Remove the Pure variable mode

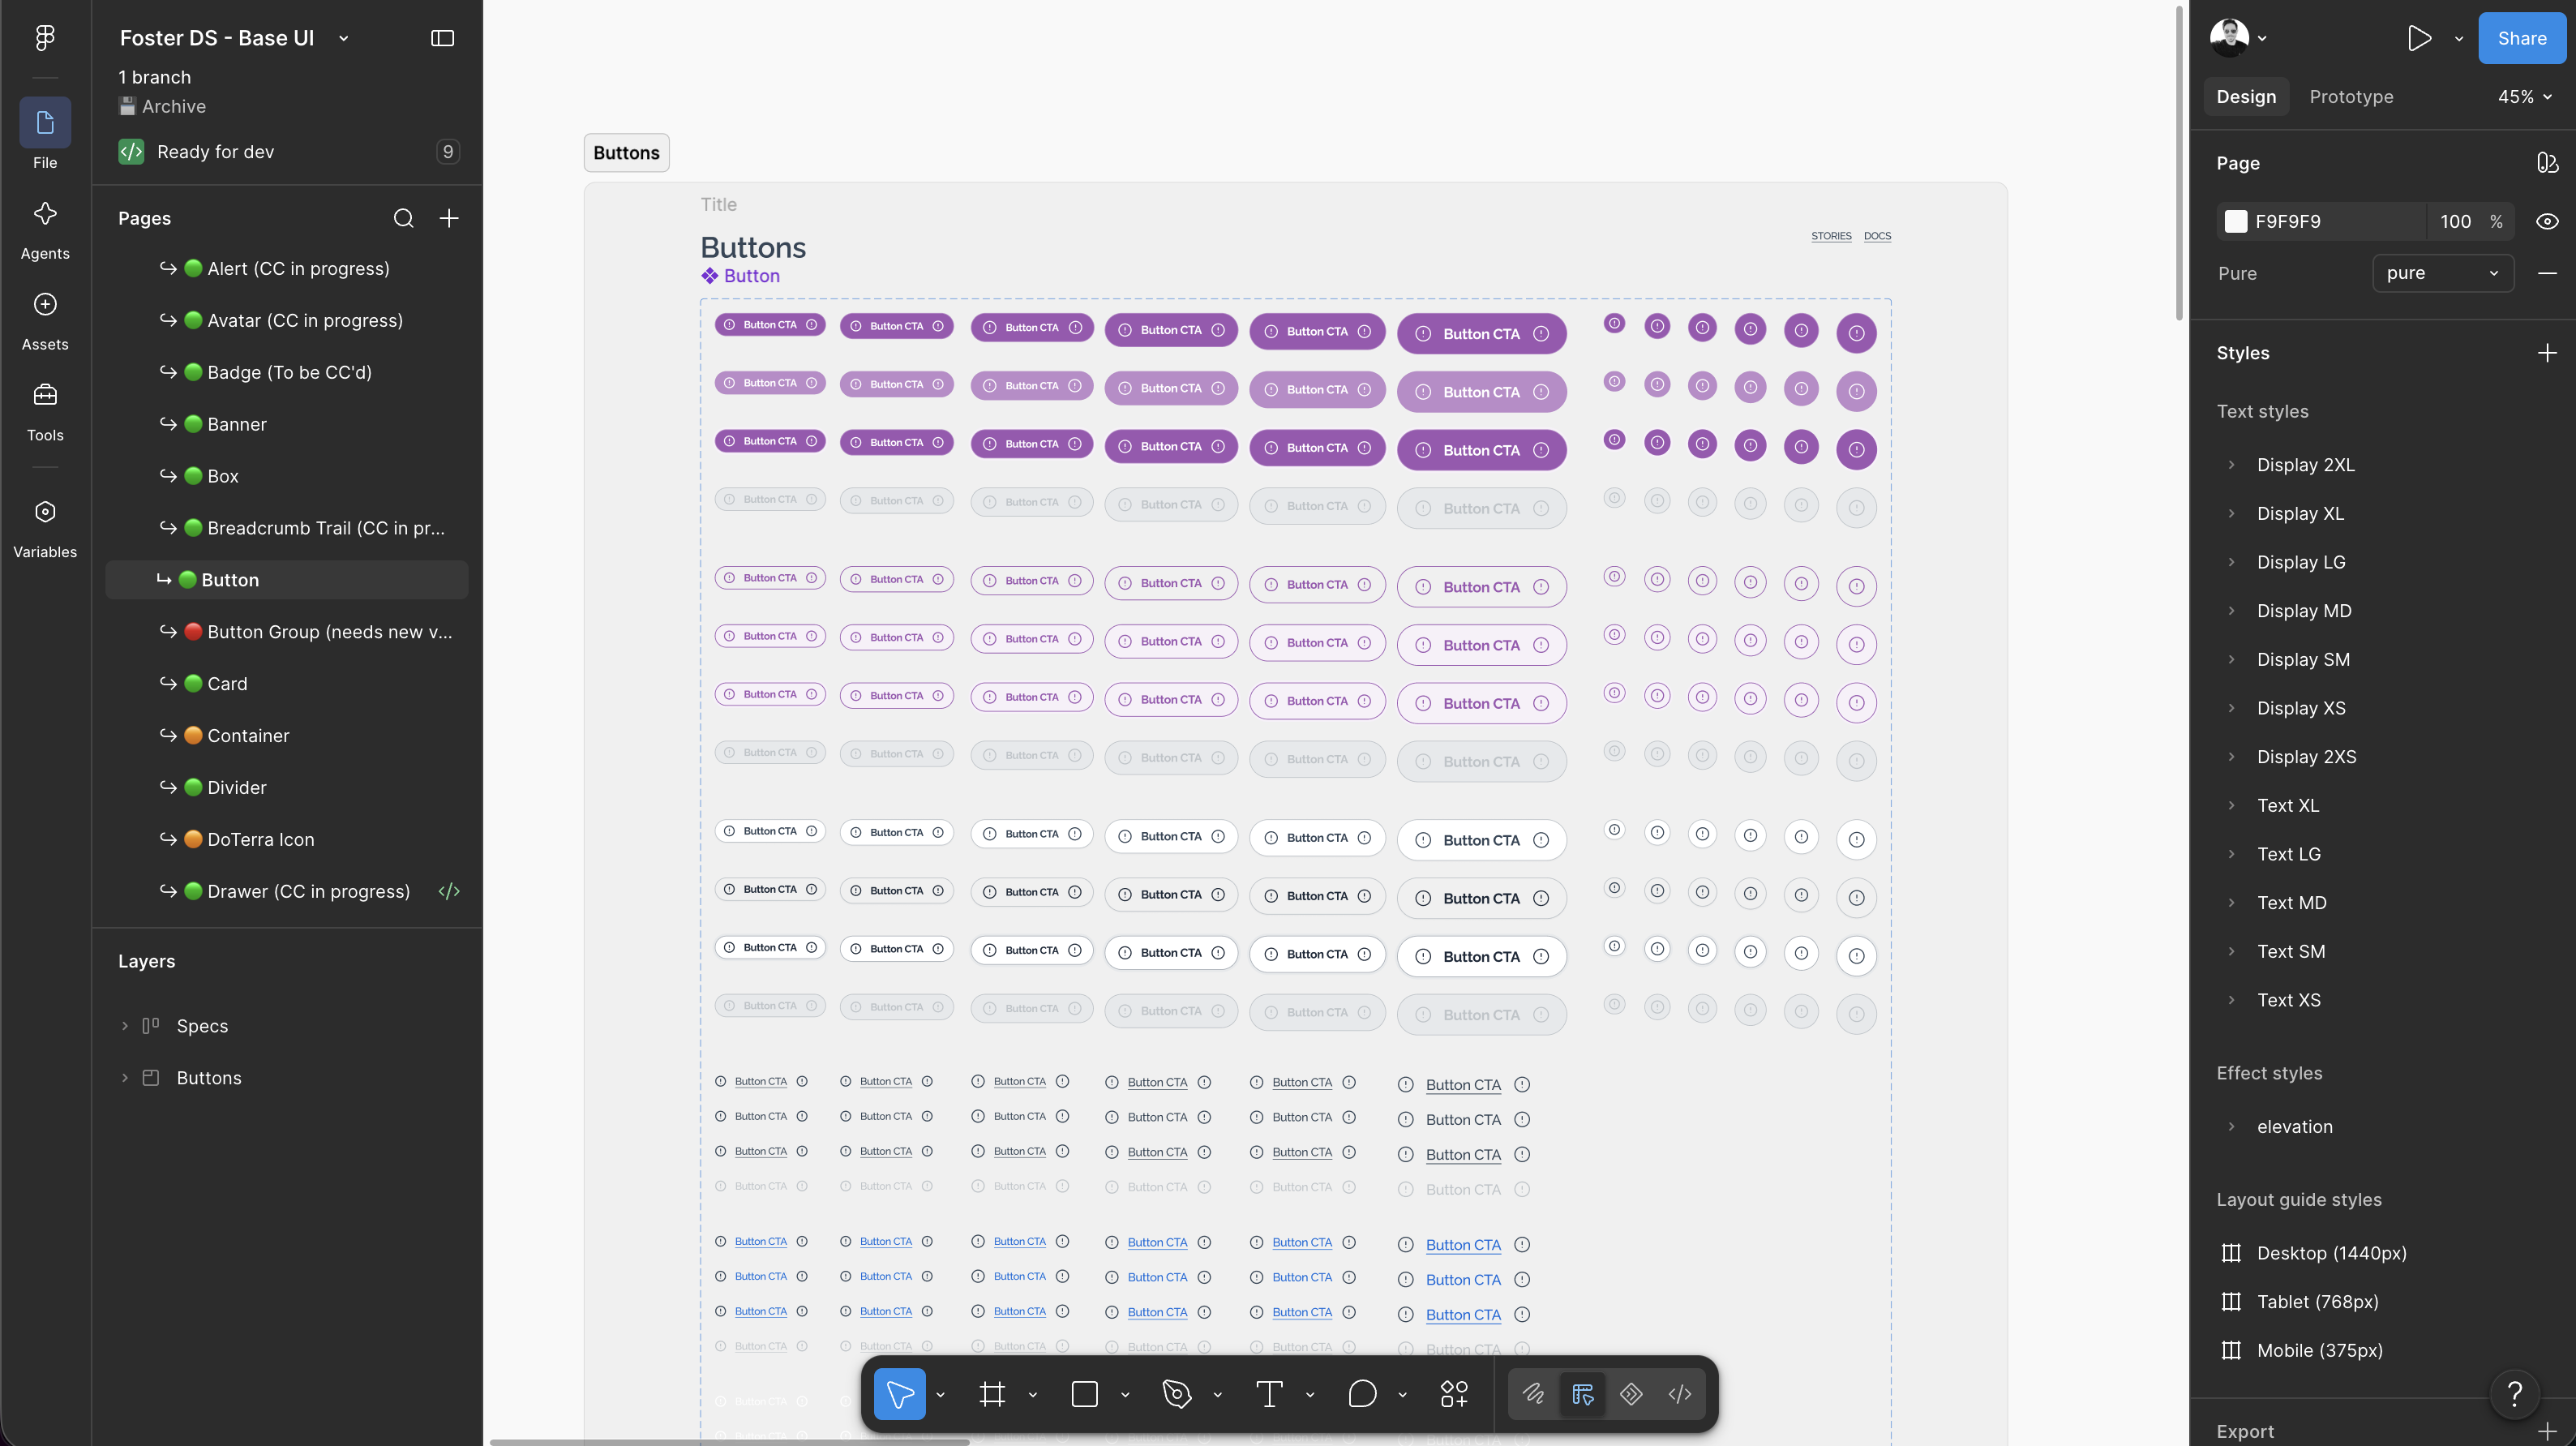pyautogui.click(x=2547, y=273)
